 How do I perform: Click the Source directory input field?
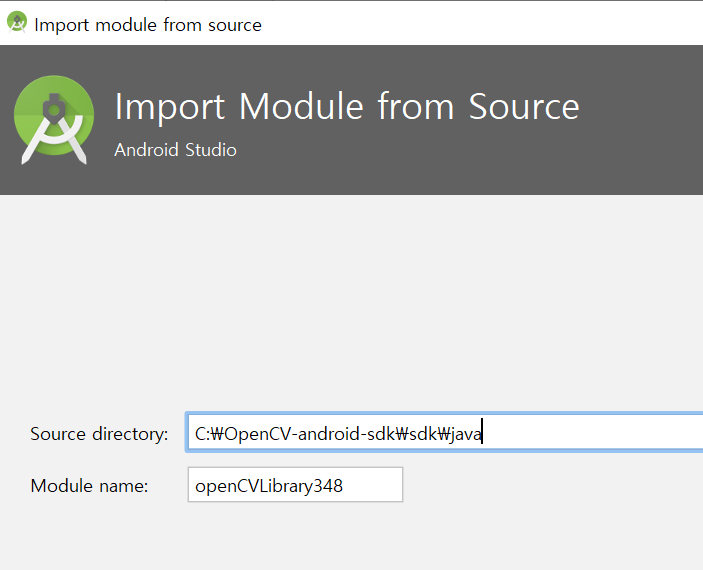pos(445,433)
